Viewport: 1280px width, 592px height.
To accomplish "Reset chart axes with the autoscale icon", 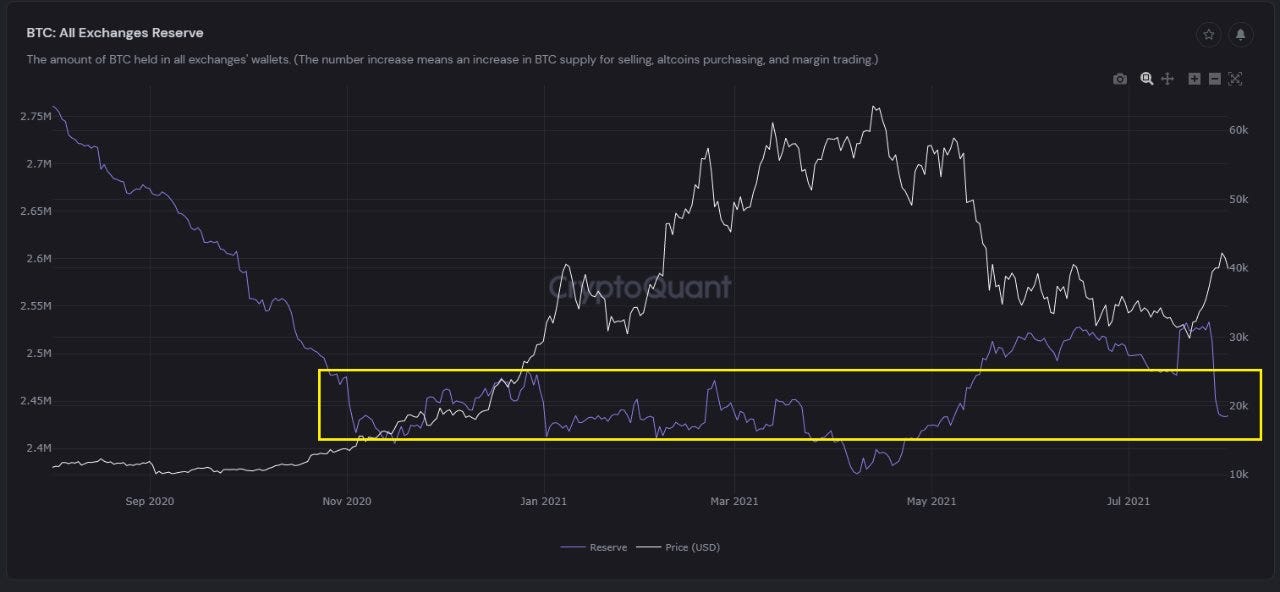I will tap(1235, 79).
